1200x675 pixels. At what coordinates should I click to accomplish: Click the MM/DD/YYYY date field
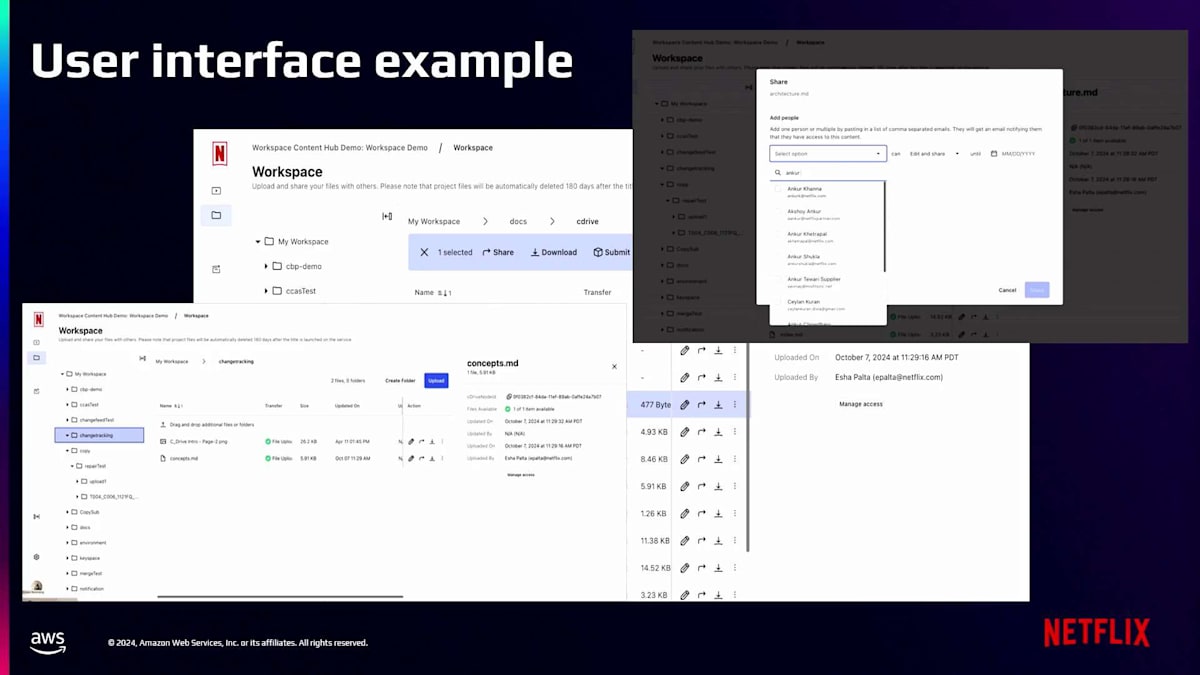click(x=1018, y=154)
